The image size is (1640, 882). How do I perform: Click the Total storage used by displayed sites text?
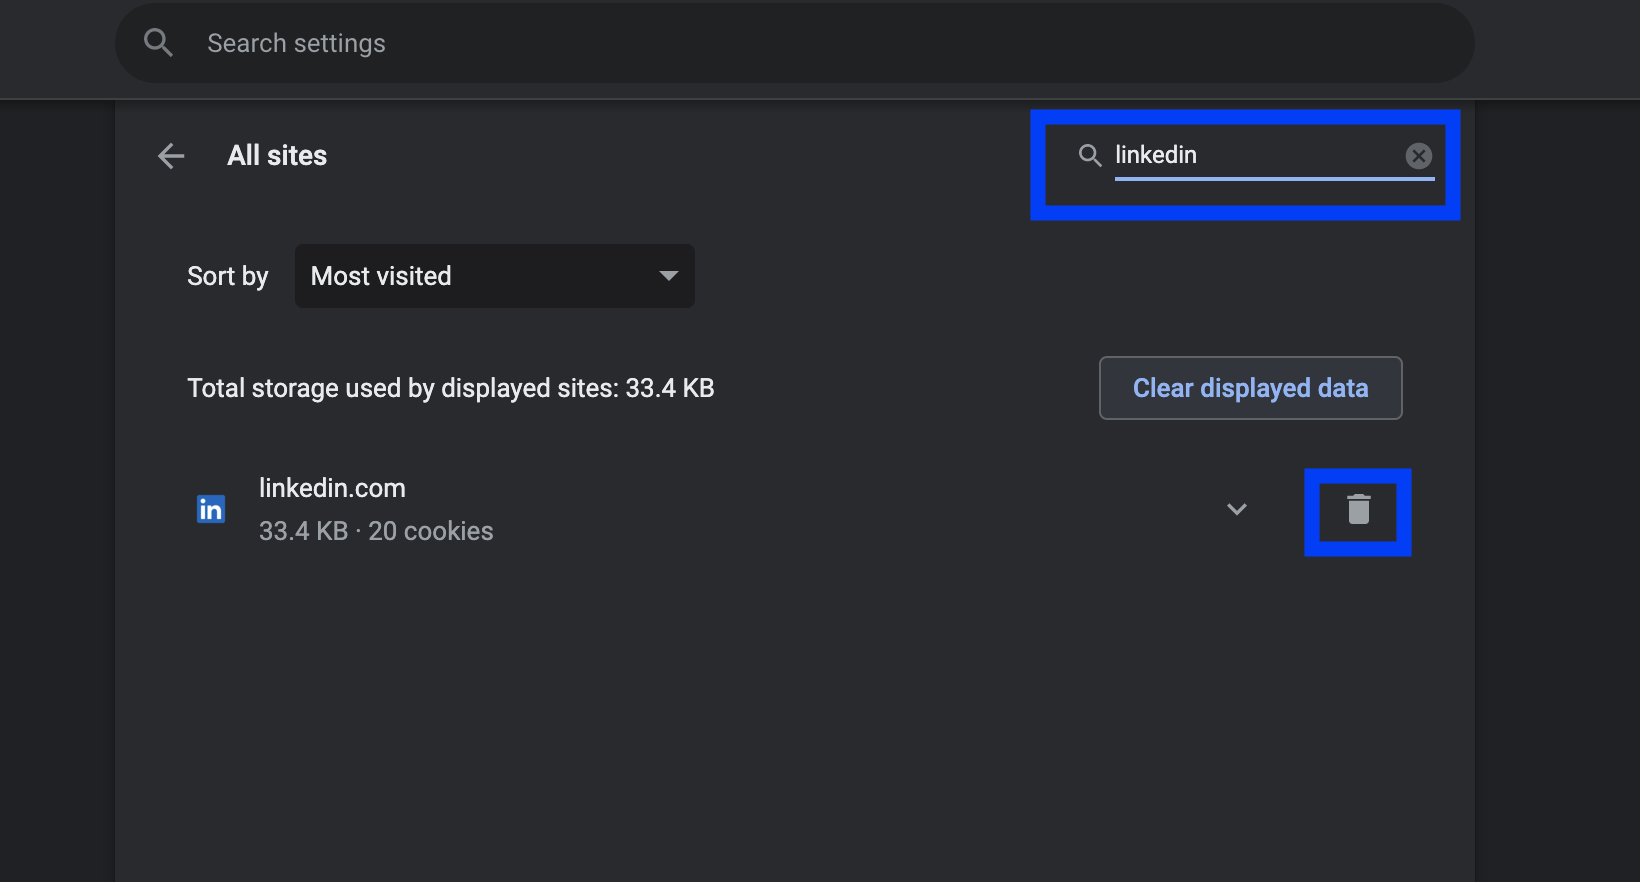451,388
